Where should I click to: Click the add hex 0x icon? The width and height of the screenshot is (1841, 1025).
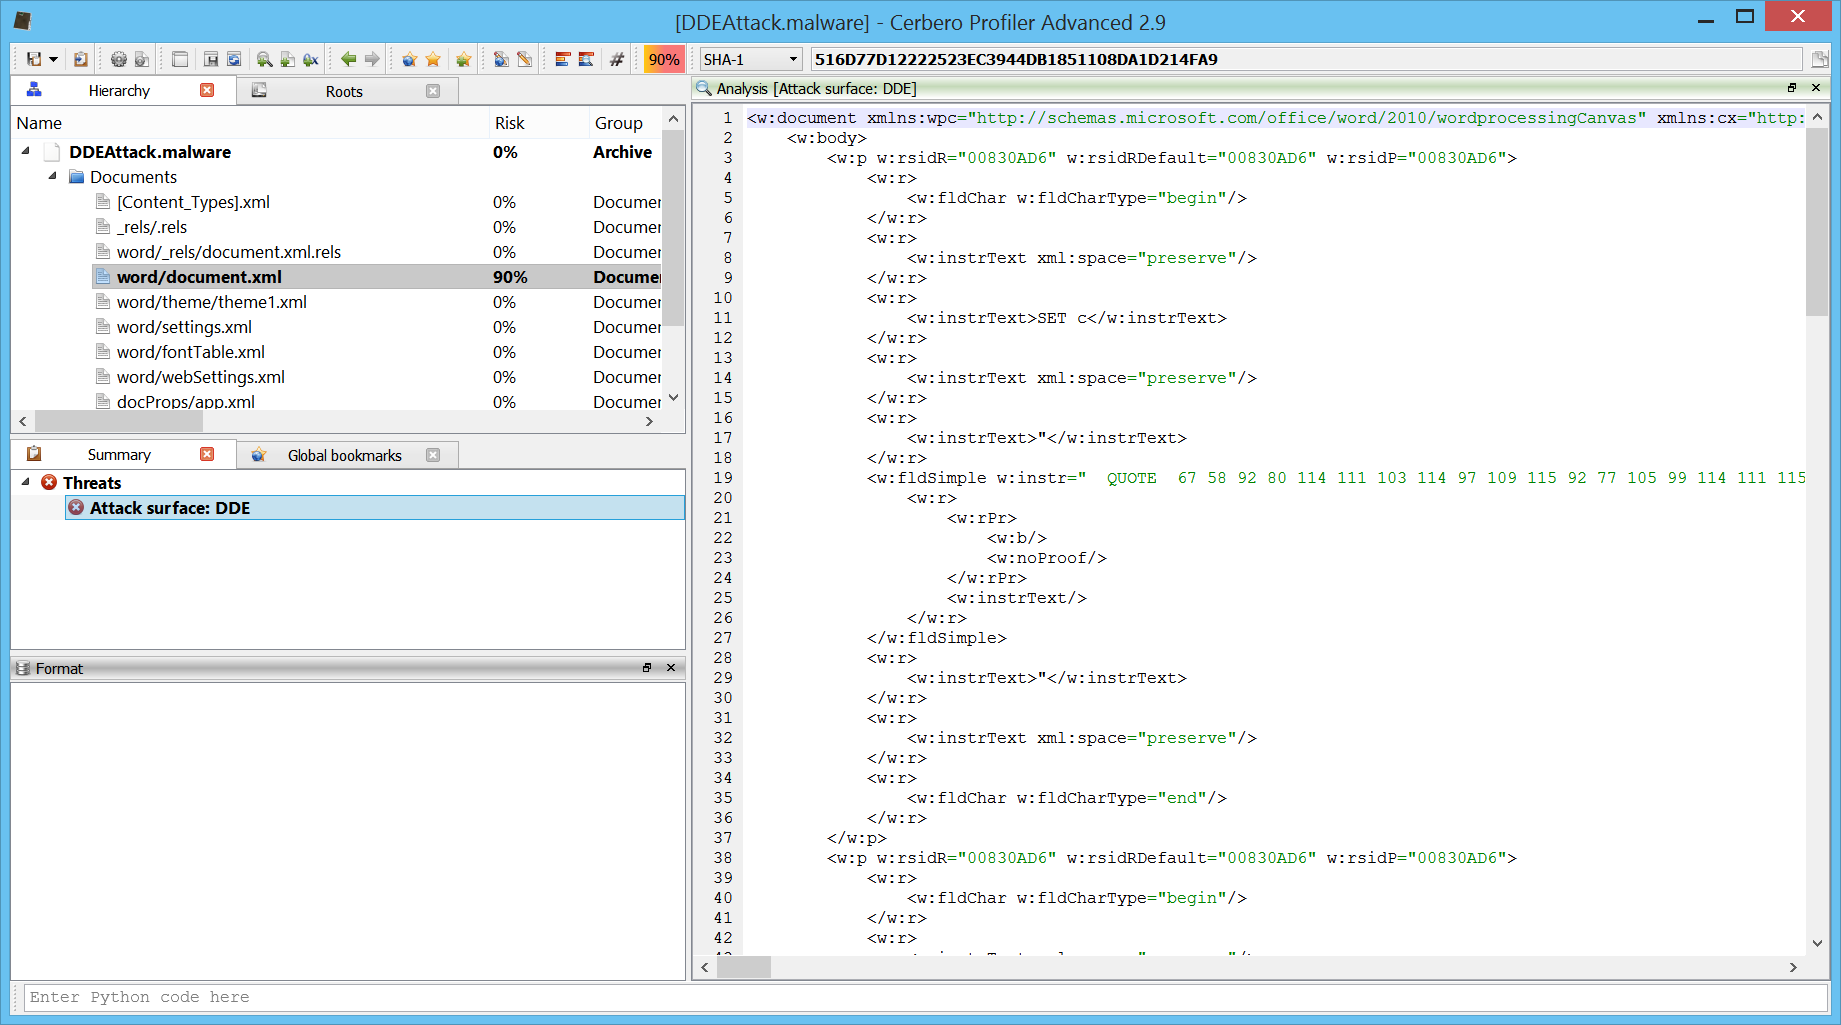coord(310,60)
